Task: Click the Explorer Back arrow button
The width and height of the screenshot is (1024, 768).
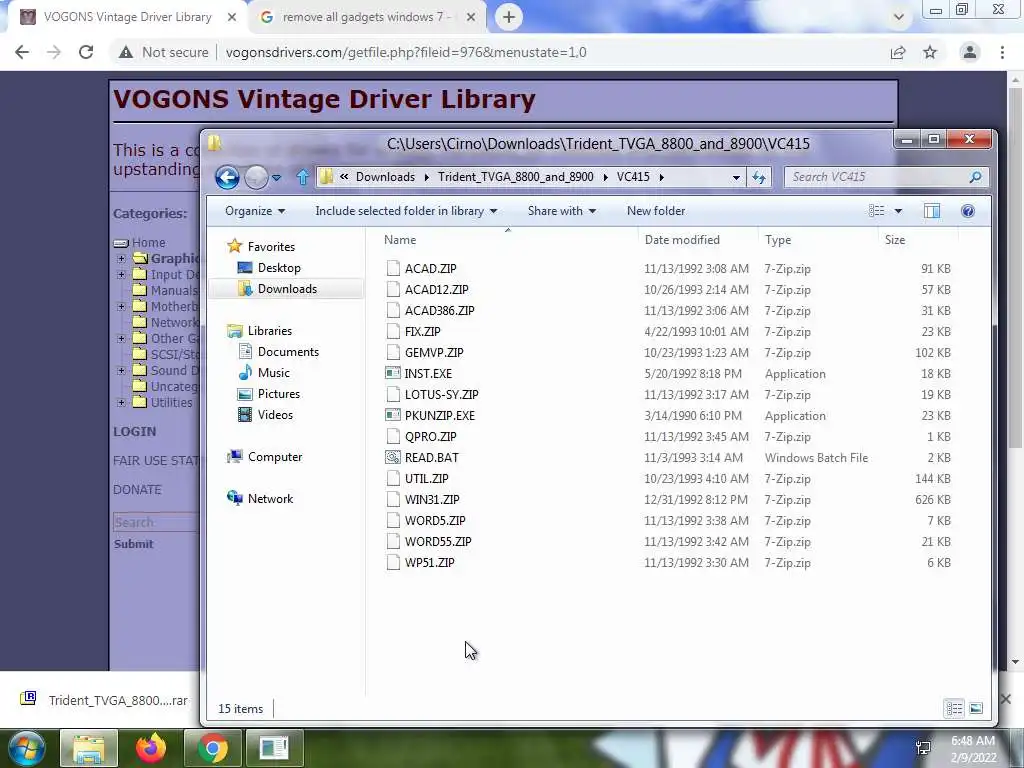Action: tap(227, 177)
